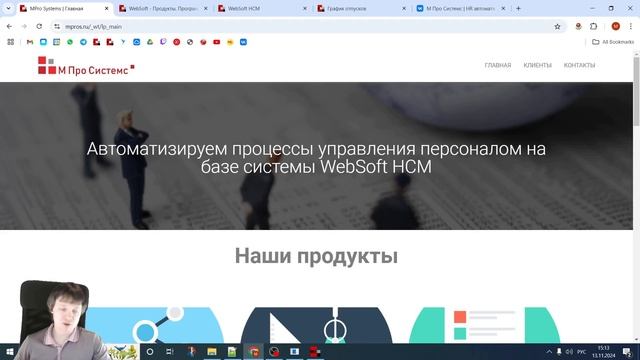Switch to the График отпусков tab
Viewport: 640px width, 360px height.
pyautogui.click(x=362, y=8)
